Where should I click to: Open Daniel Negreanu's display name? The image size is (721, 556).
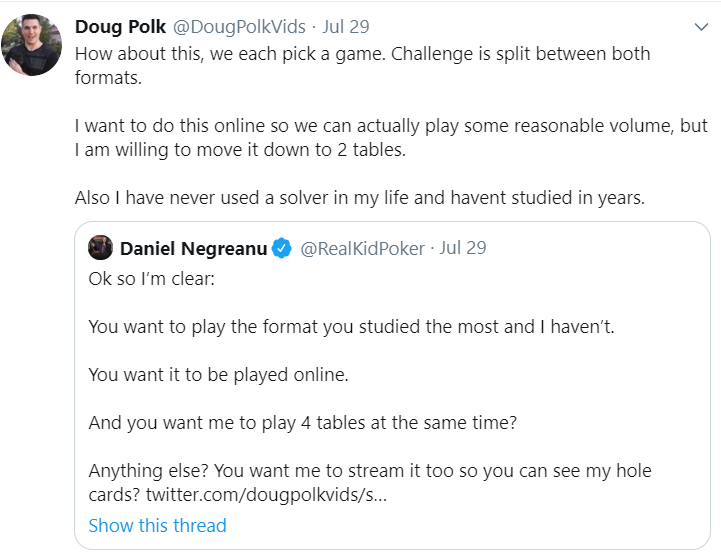pyautogui.click(x=194, y=248)
